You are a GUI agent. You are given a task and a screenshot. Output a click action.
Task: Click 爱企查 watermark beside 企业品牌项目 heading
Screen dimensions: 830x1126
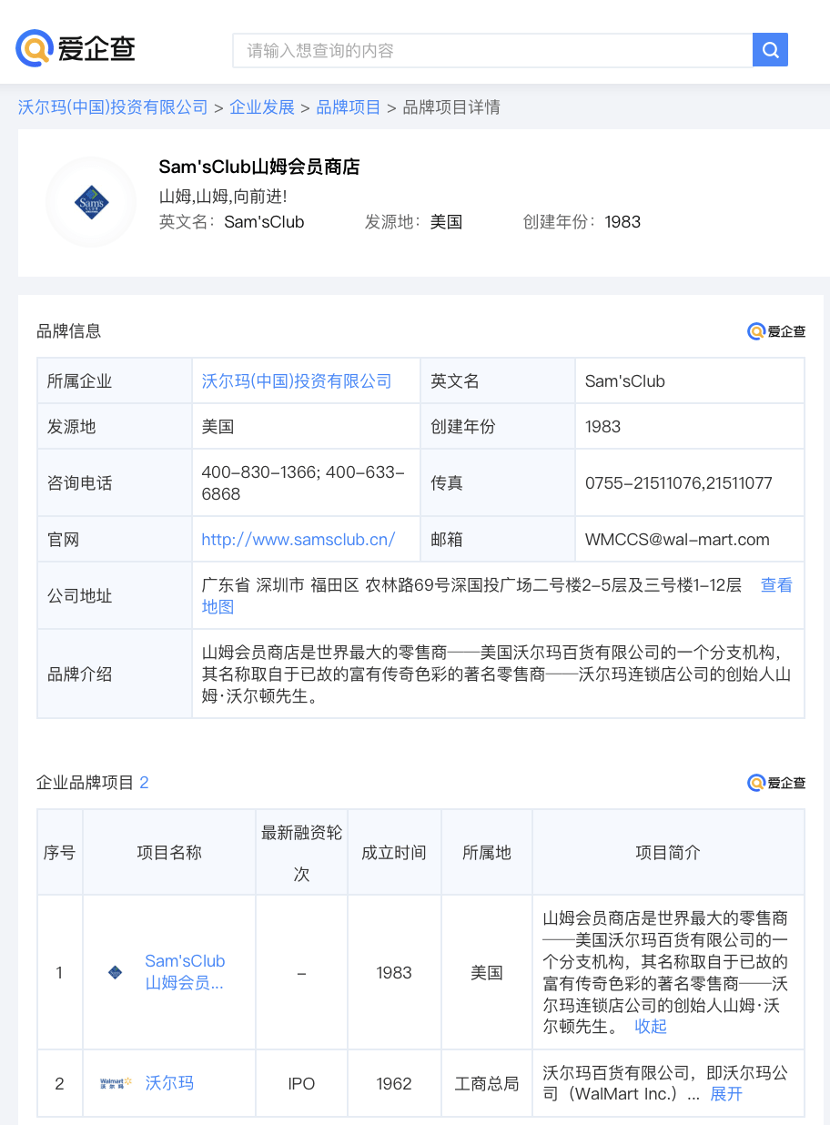[776, 782]
